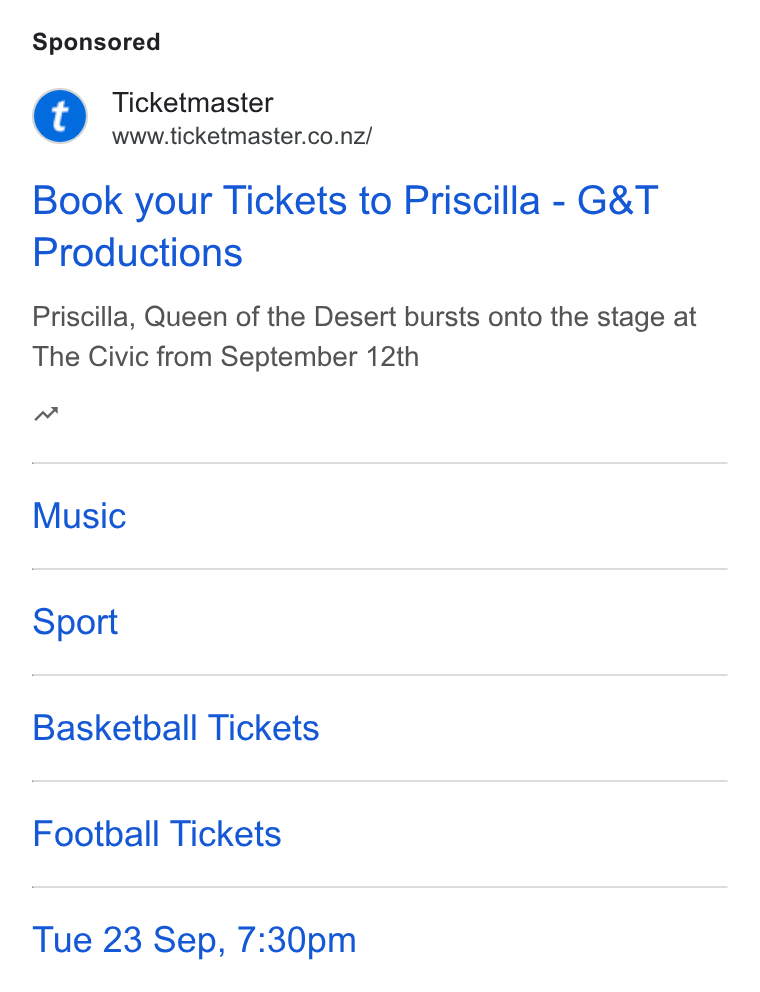Click the word Tickets in Football Tickets
This screenshot has width=760, height=992.
tap(225, 834)
